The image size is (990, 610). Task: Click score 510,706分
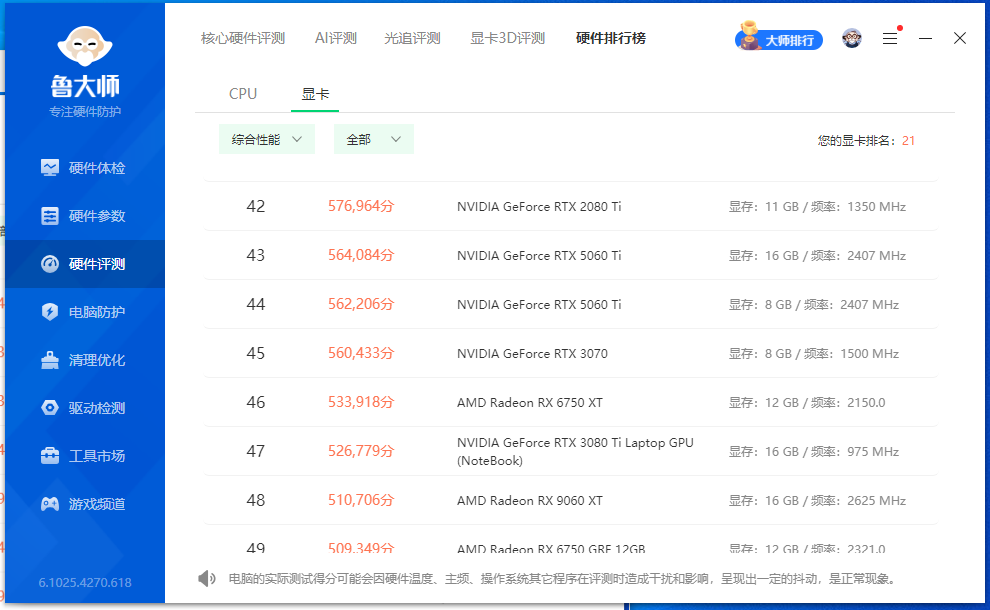361,500
